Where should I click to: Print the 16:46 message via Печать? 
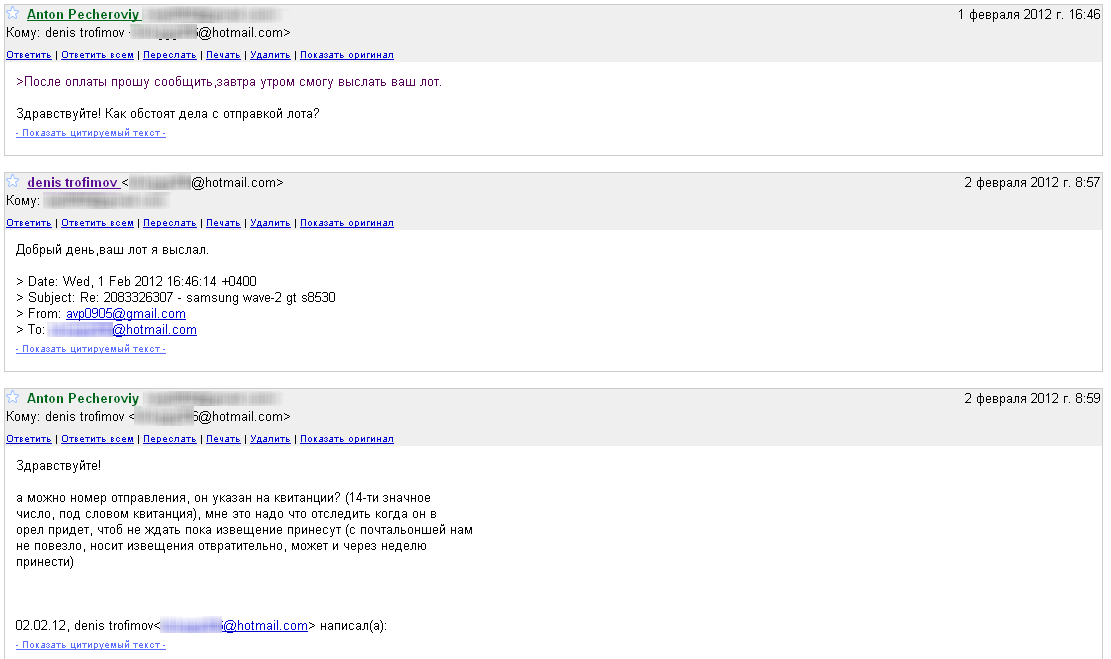point(223,55)
